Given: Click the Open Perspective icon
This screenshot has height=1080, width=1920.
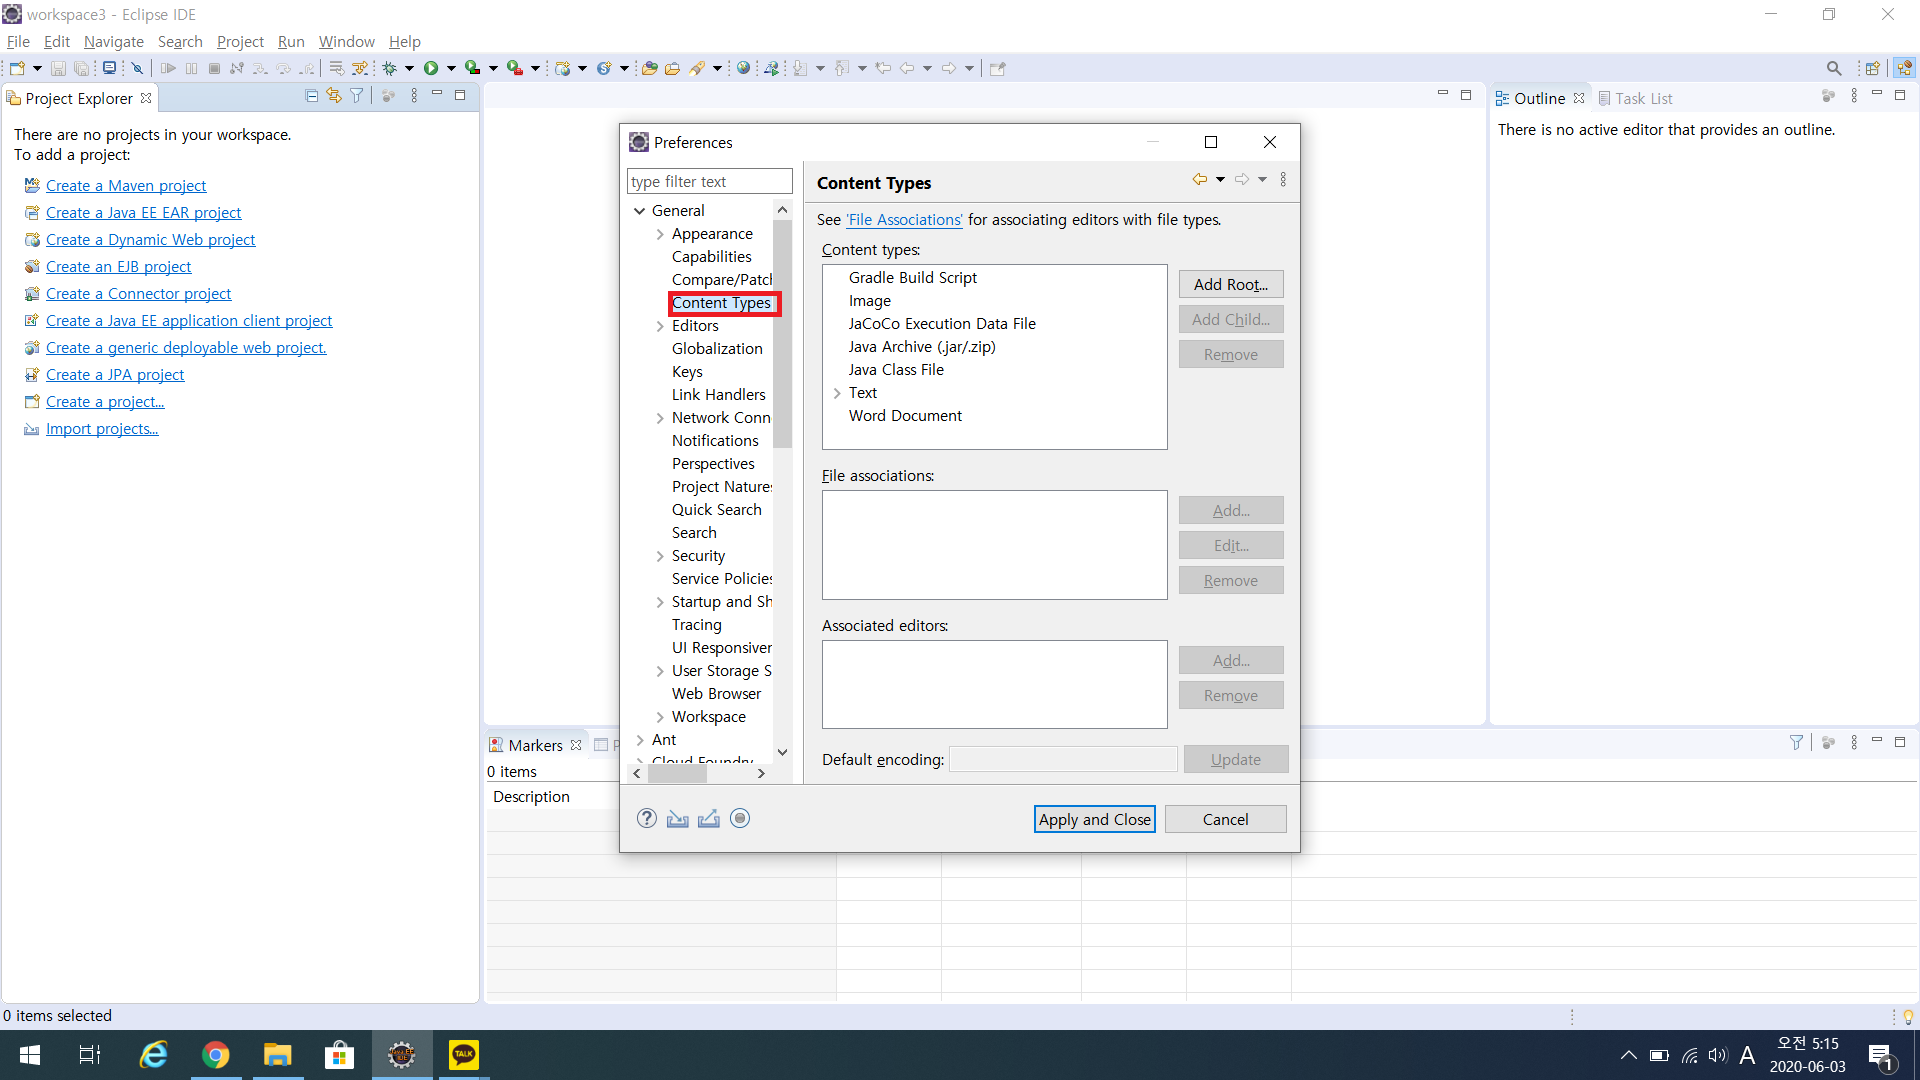Looking at the screenshot, I should [x=1872, y=68].
